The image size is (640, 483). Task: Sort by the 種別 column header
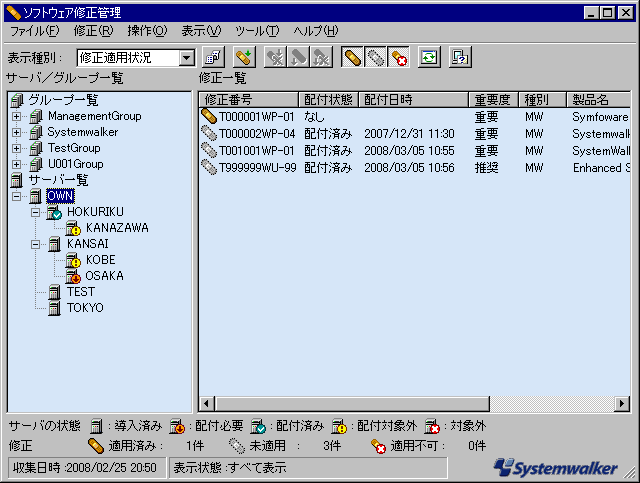click(x=542, y=100)
